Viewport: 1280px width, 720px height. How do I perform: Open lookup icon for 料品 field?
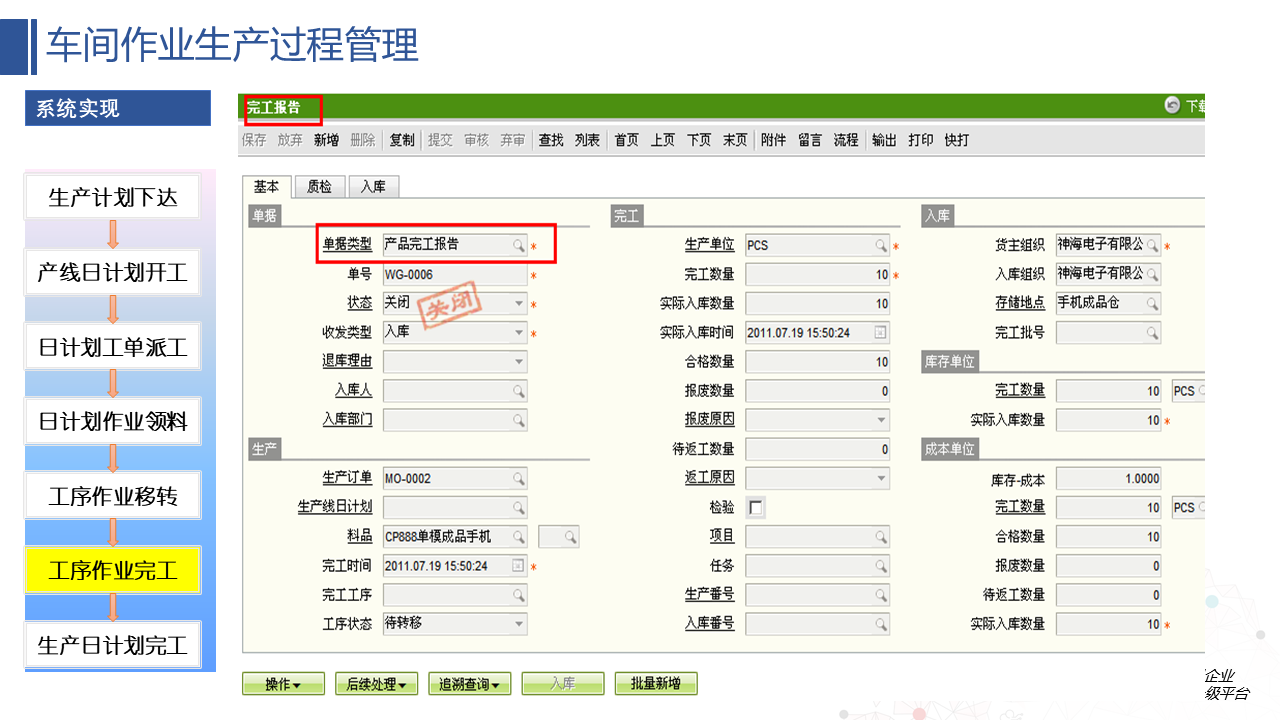tap(519, 537)
